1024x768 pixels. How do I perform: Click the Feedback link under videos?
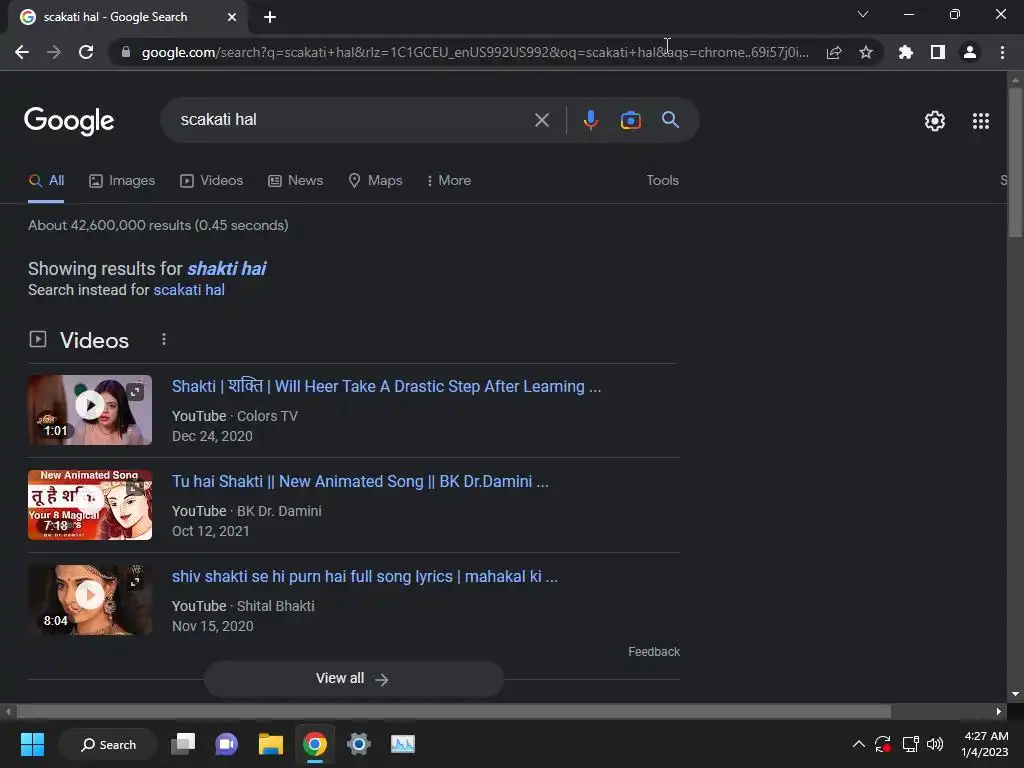654,652
